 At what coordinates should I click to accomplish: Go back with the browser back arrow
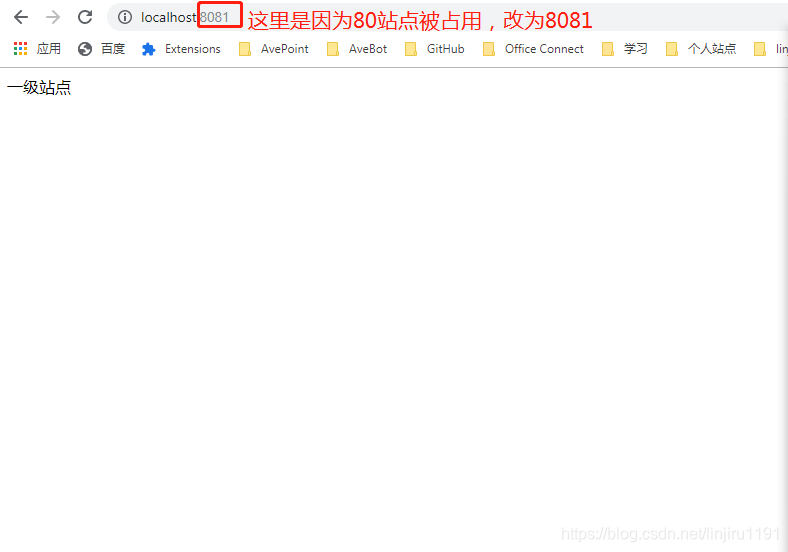[21, 17]
